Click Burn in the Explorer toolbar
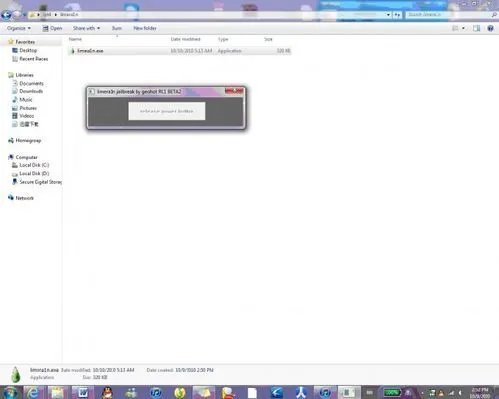 pyautogui.click(x=117, y=28)
